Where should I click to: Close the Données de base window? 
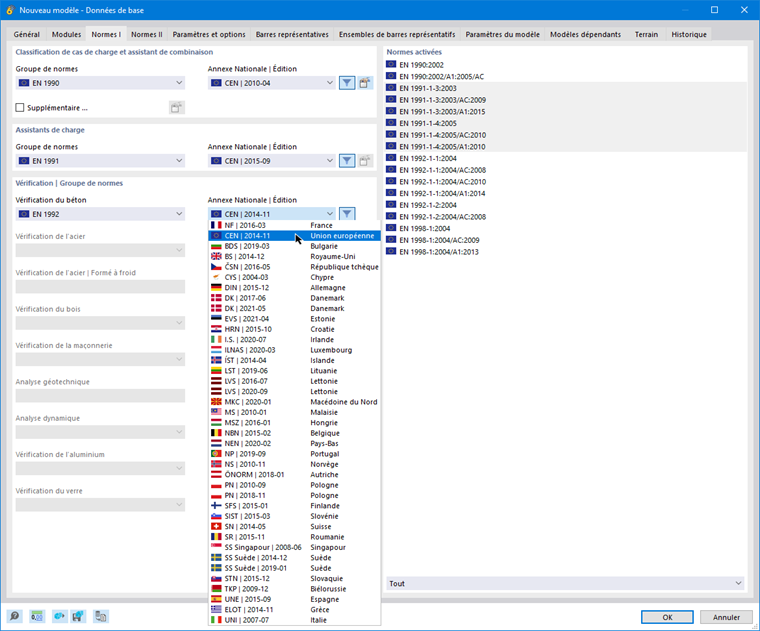pyautogui.click(x=744, y=10)
